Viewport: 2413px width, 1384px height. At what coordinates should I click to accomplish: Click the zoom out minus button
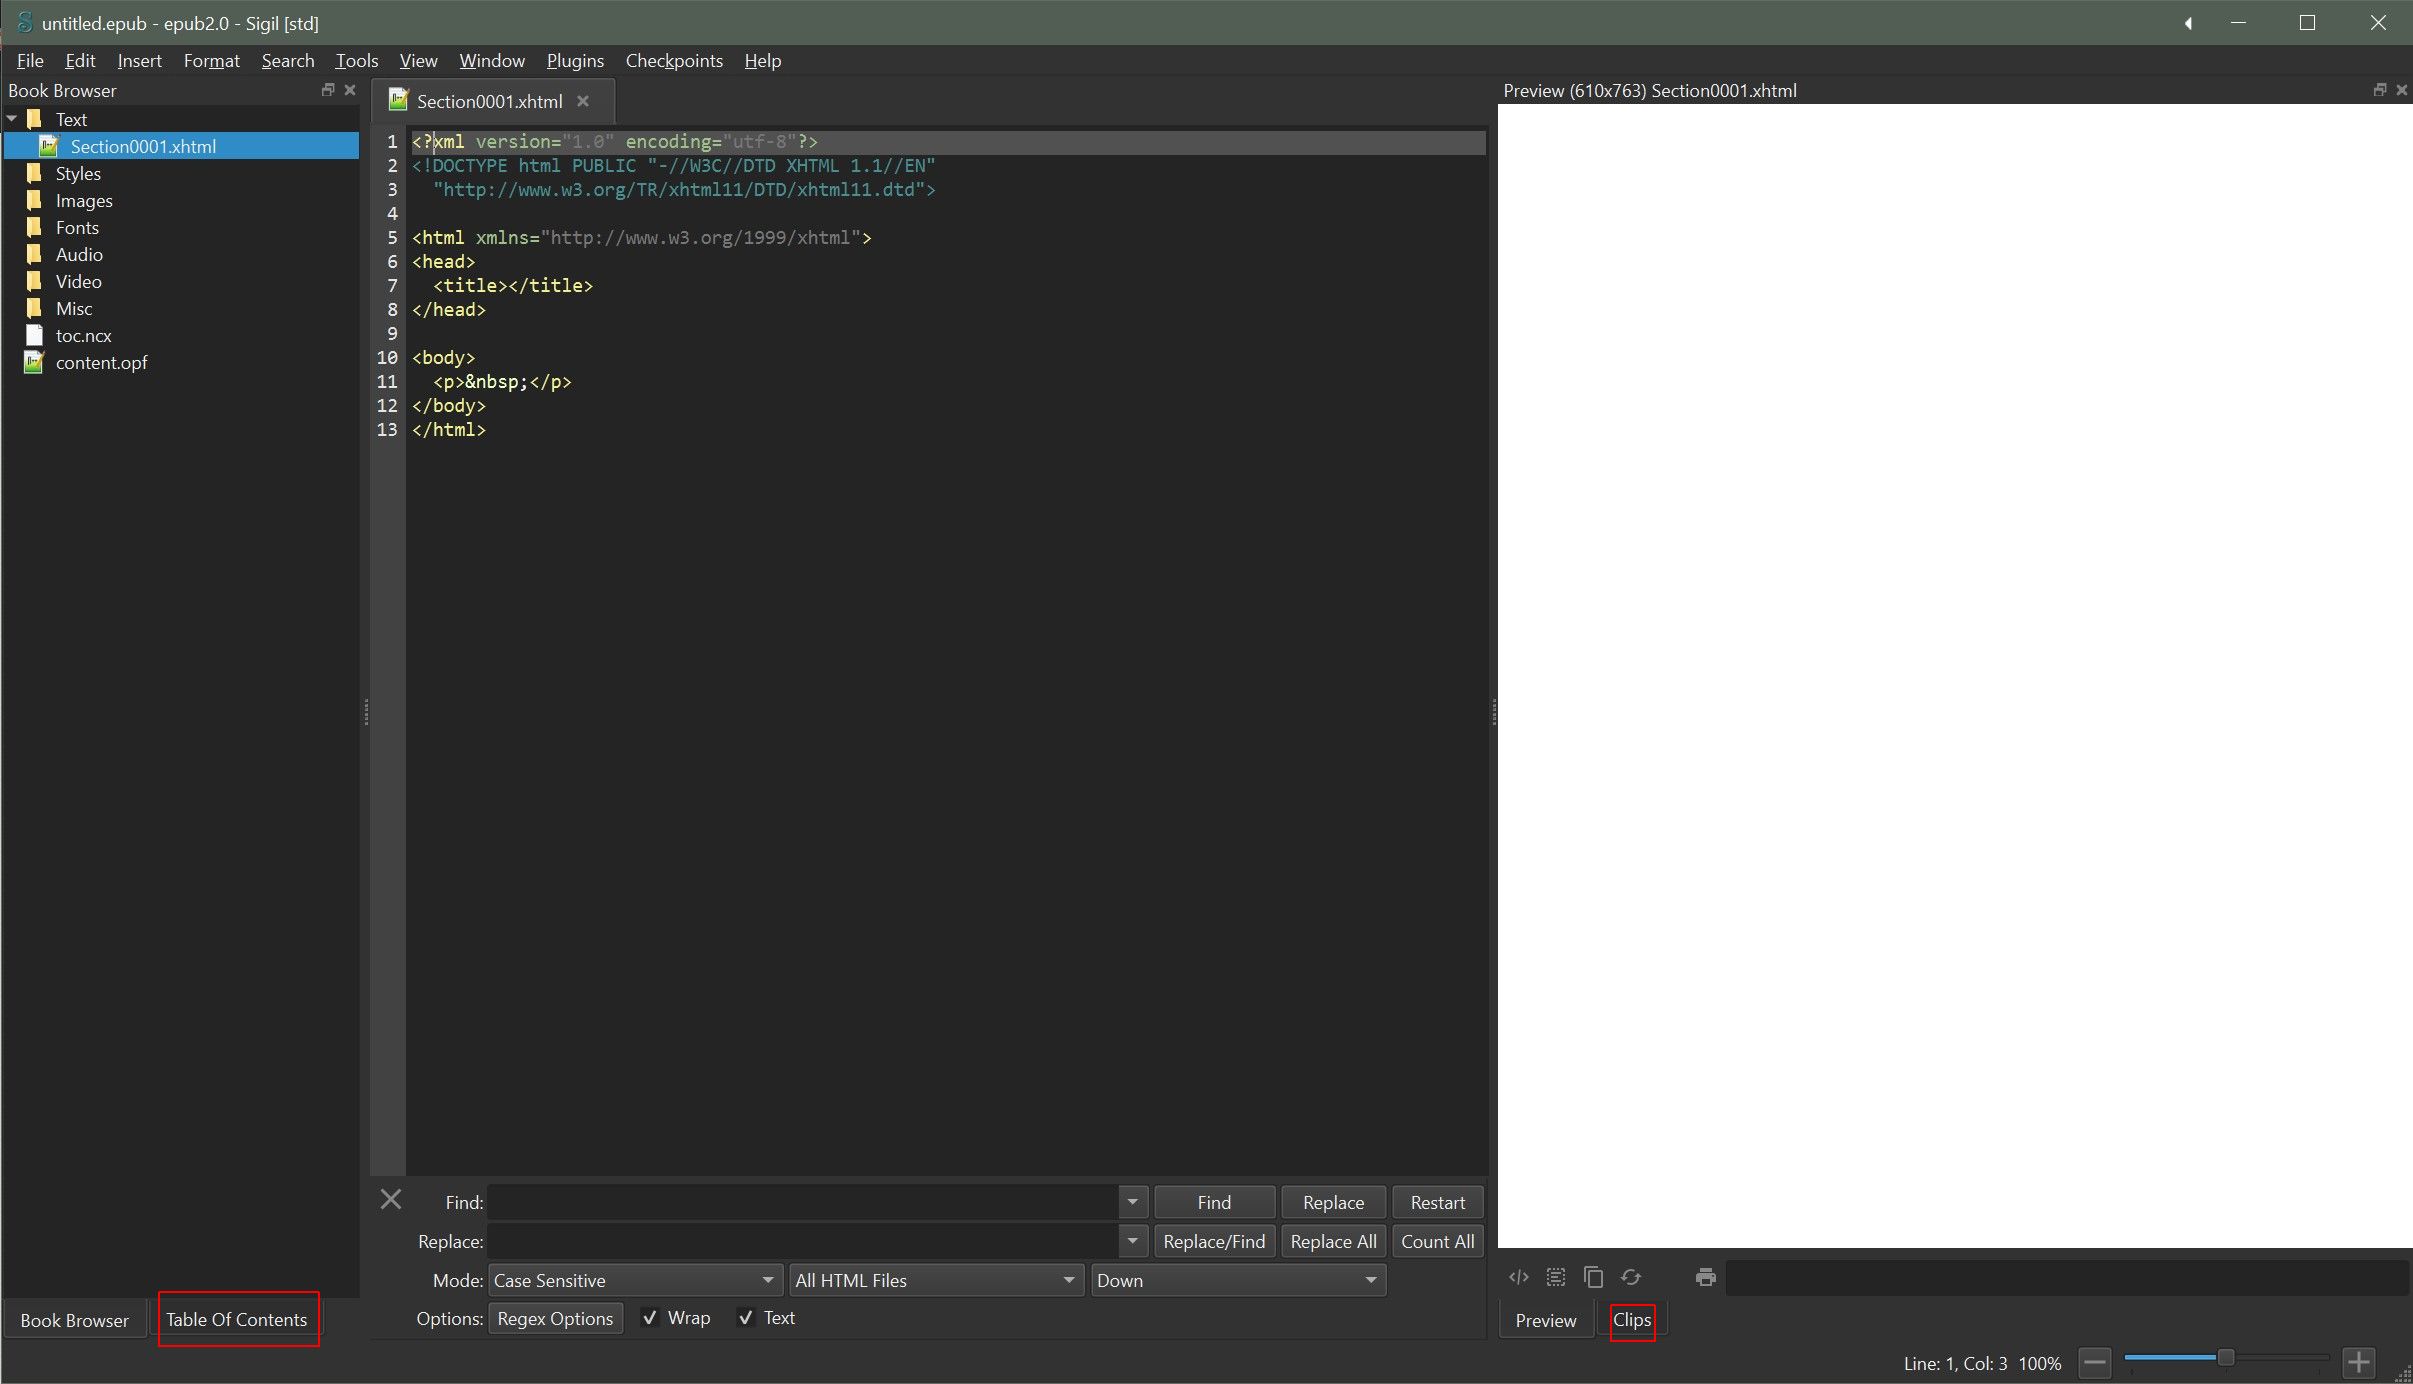click(2095, 1362)
